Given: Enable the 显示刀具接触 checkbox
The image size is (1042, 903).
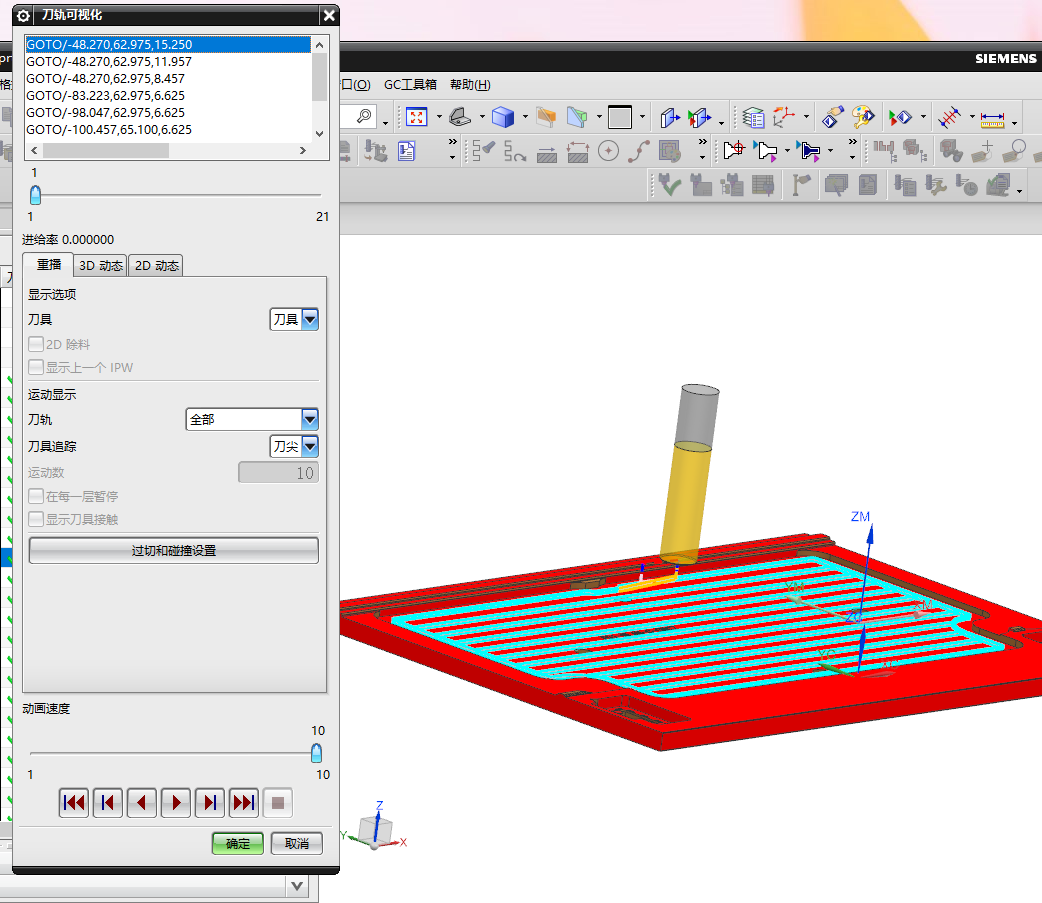Looking at the screenshot, I should point(36,519).
